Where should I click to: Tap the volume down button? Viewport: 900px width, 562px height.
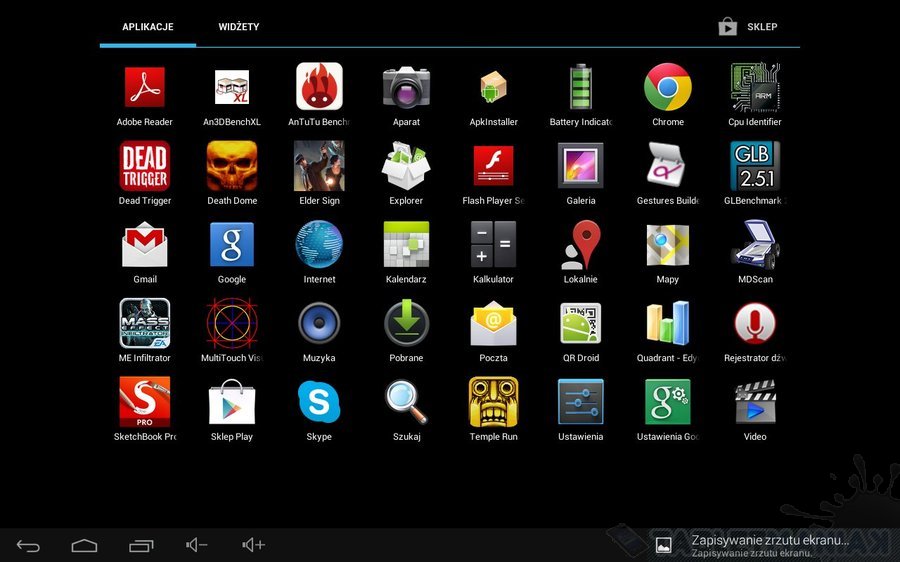197,545
